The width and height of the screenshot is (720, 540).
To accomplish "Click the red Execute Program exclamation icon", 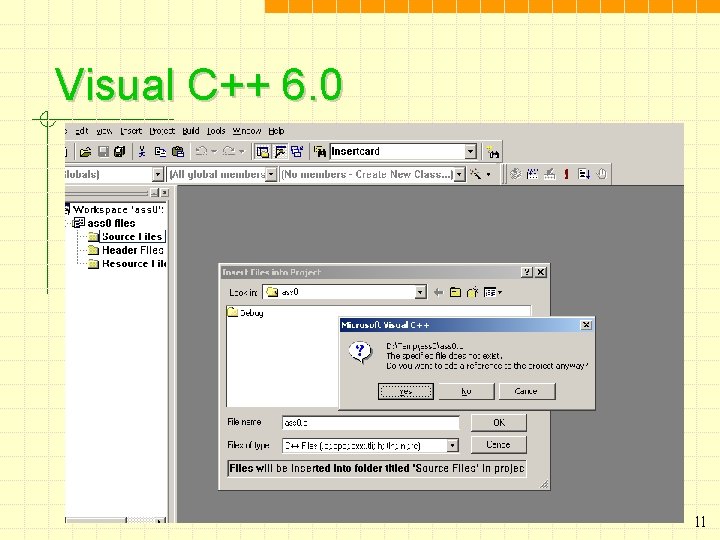I will (x=567, y=174).
